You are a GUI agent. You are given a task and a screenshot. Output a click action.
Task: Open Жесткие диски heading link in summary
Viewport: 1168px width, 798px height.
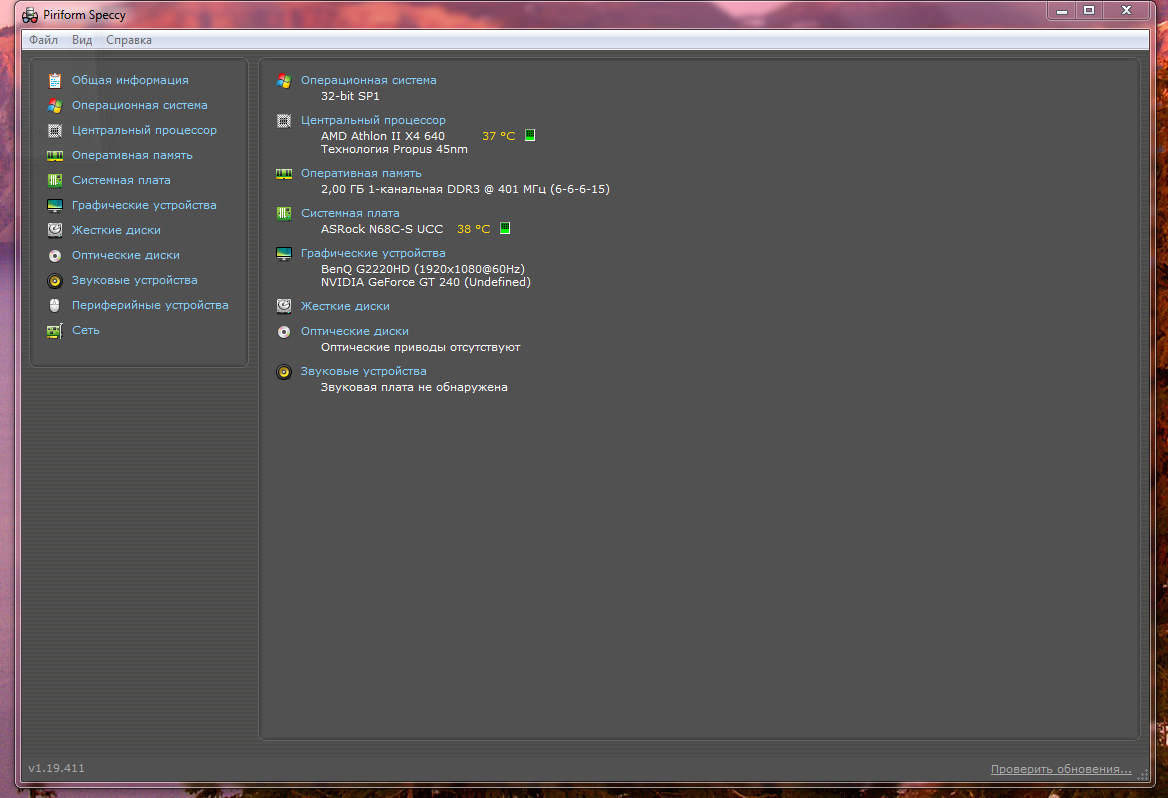click(345, 306)
